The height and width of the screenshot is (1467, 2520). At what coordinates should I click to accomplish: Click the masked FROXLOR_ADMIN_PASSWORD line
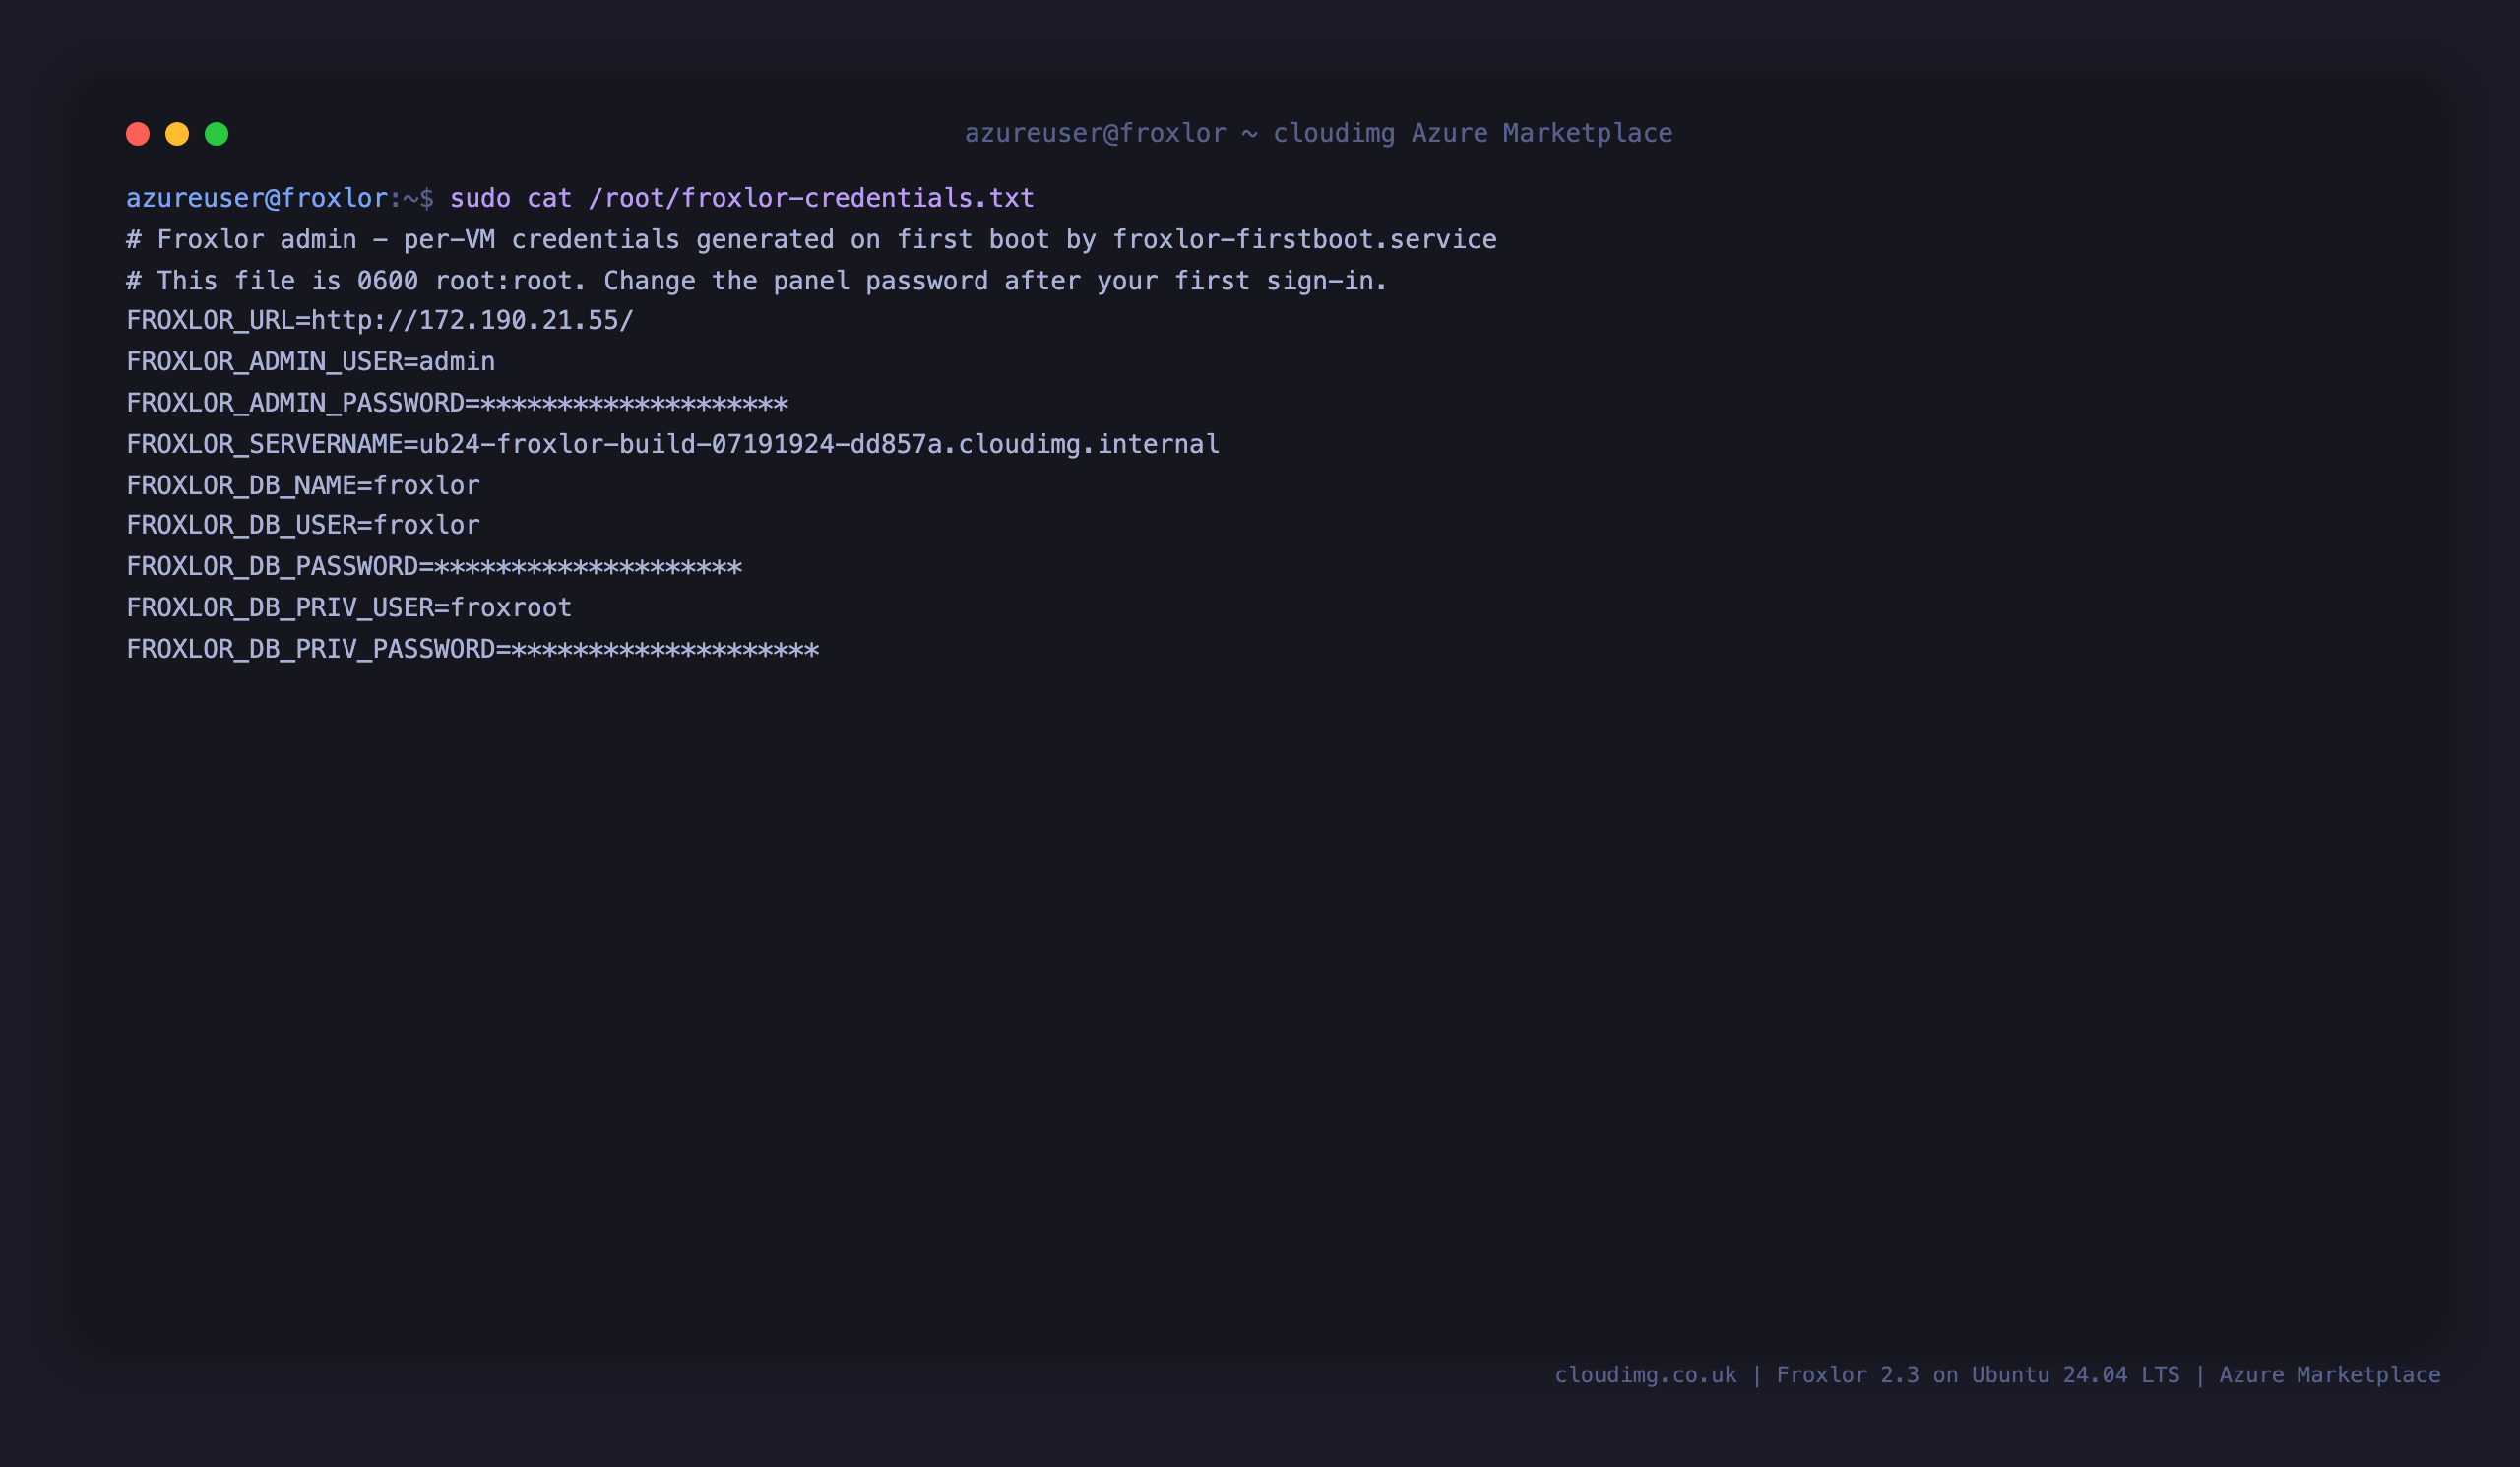457,403
